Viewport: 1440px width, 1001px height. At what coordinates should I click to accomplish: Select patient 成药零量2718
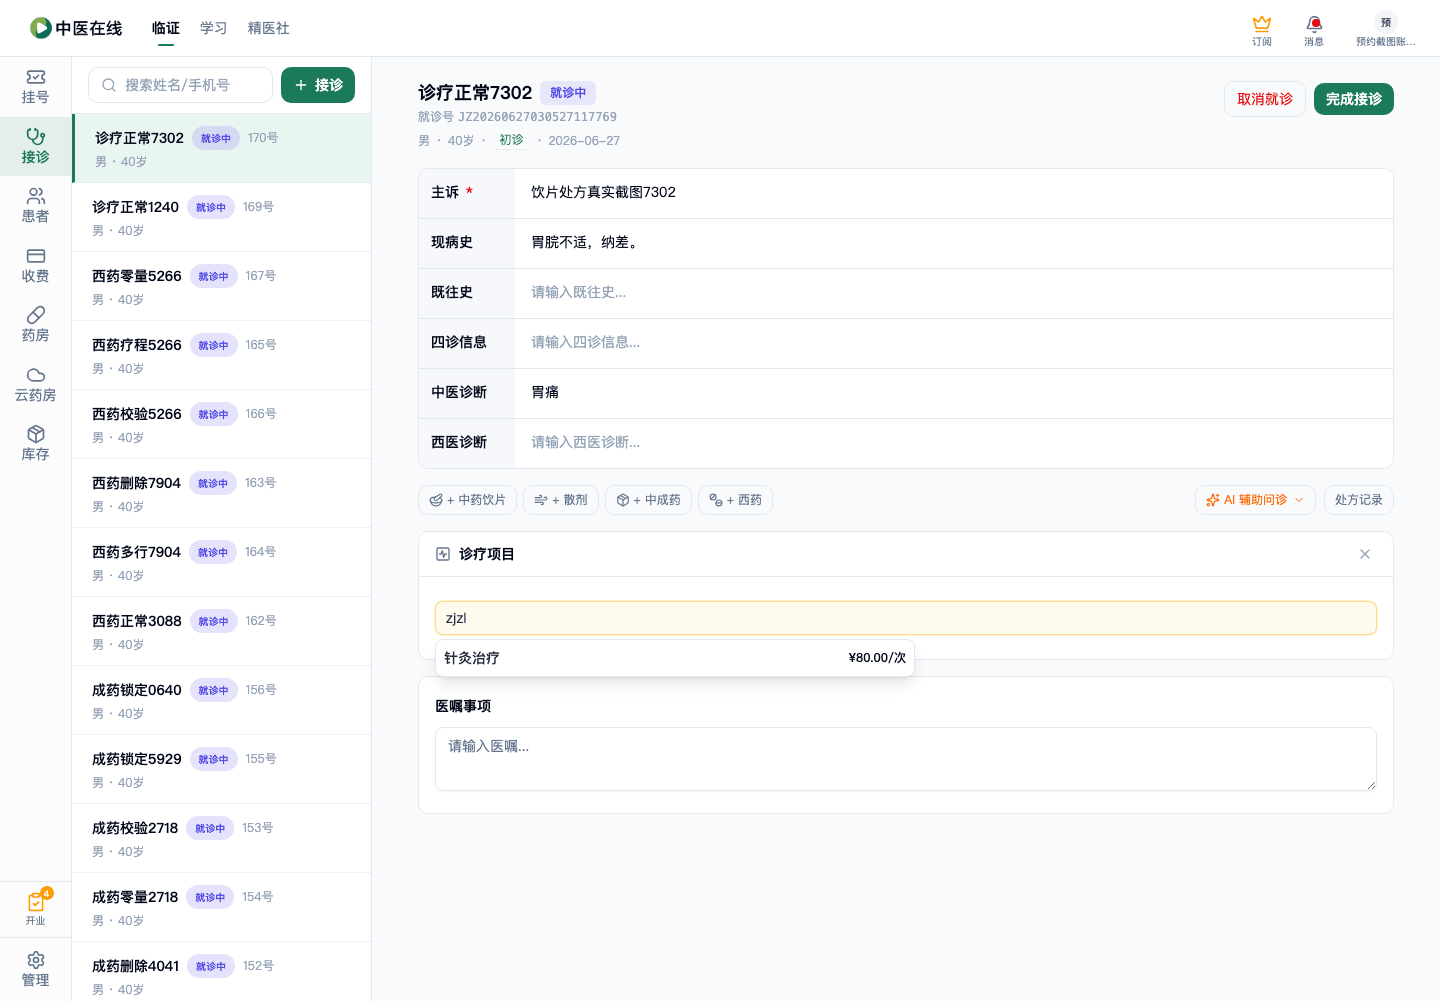222,907
